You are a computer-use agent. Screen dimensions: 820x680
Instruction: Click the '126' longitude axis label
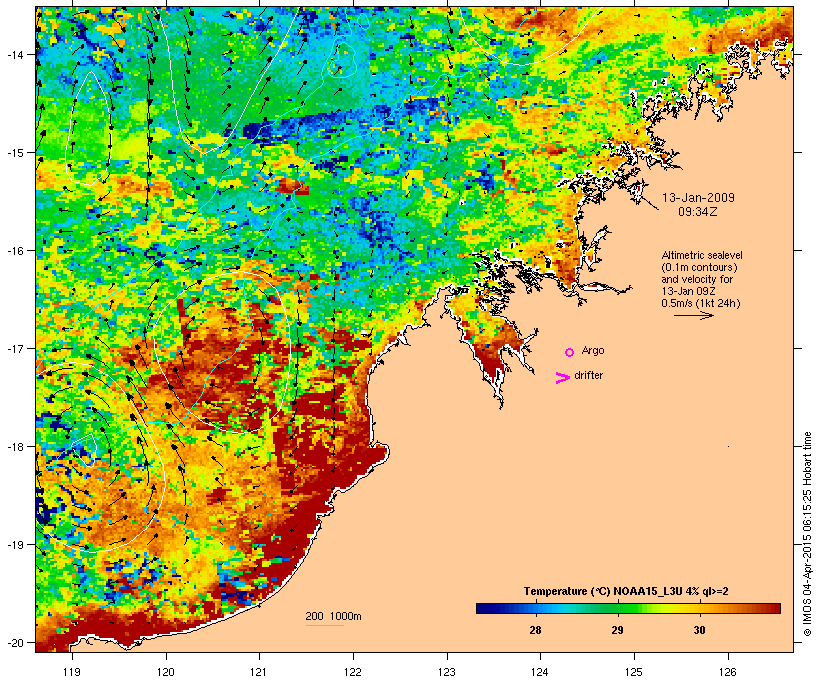(728, 672)
